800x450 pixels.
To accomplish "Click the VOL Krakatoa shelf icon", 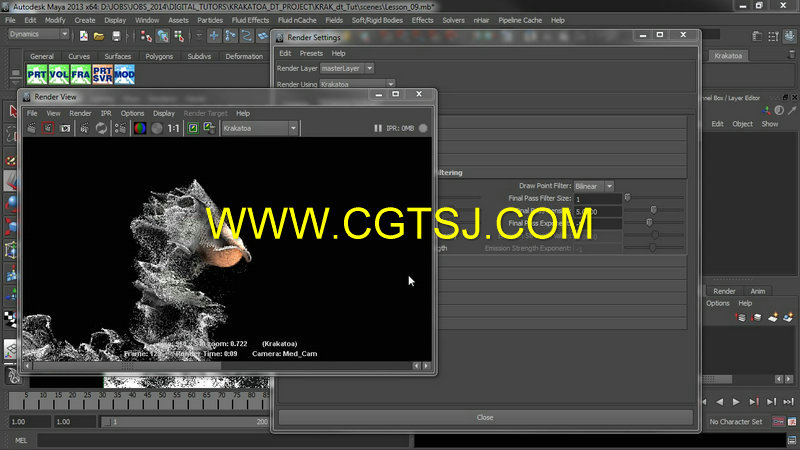I will 59,74.
